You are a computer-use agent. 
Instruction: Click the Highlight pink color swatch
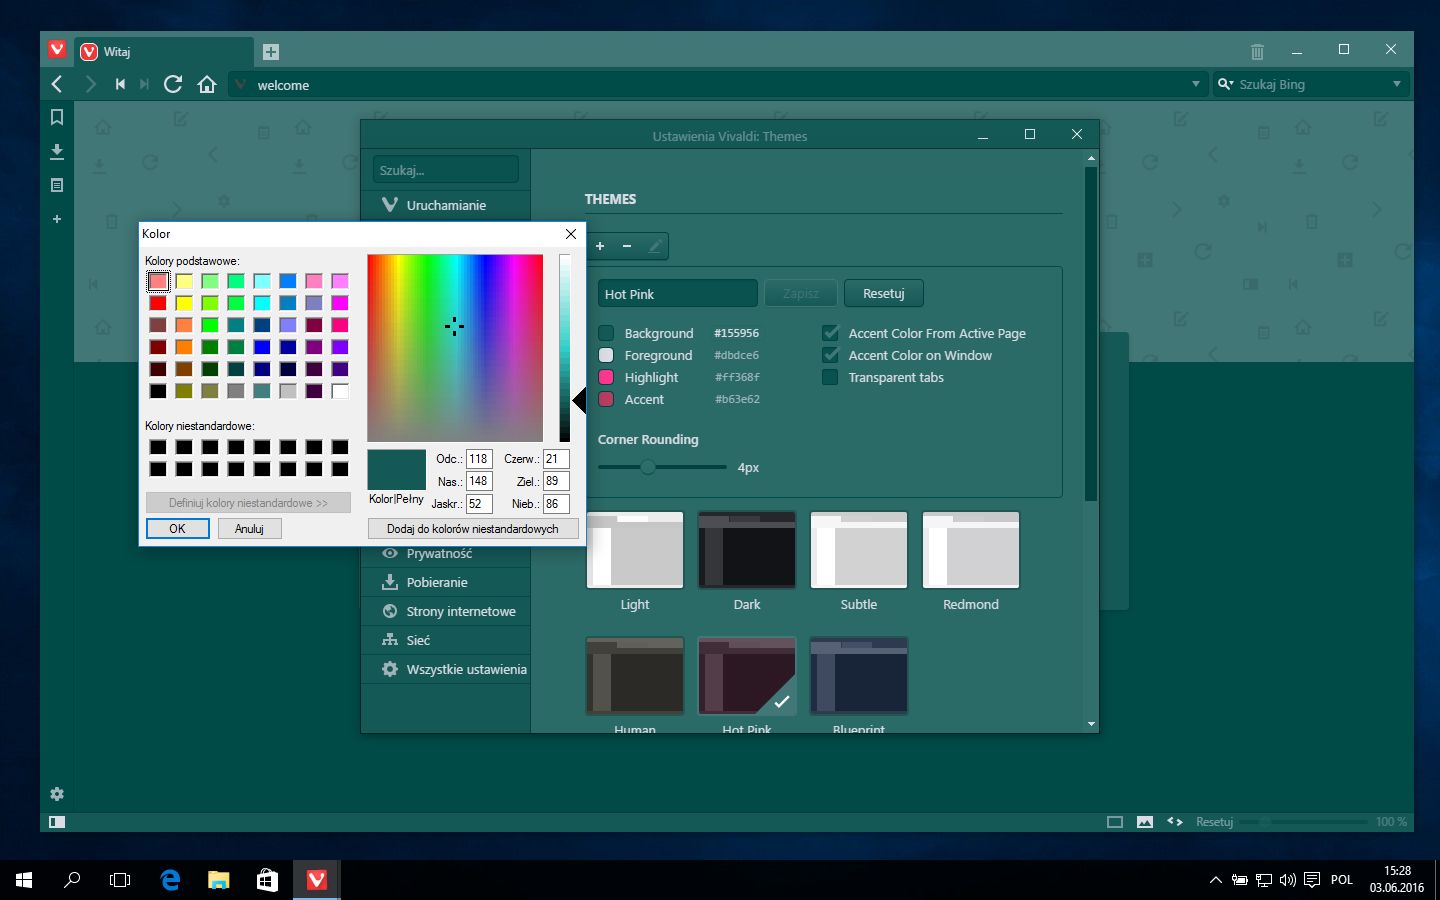[606, 377]
